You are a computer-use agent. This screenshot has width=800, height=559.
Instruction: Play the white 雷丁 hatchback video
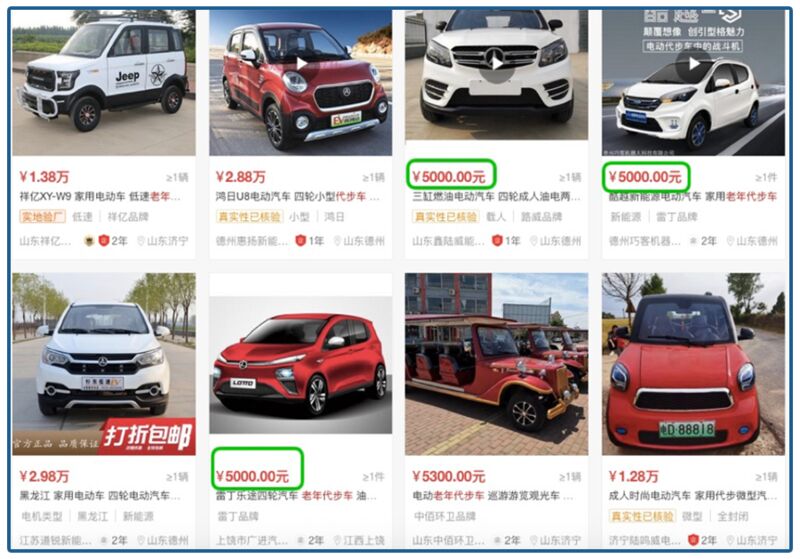pyautogui.click(x=693, y=64)
